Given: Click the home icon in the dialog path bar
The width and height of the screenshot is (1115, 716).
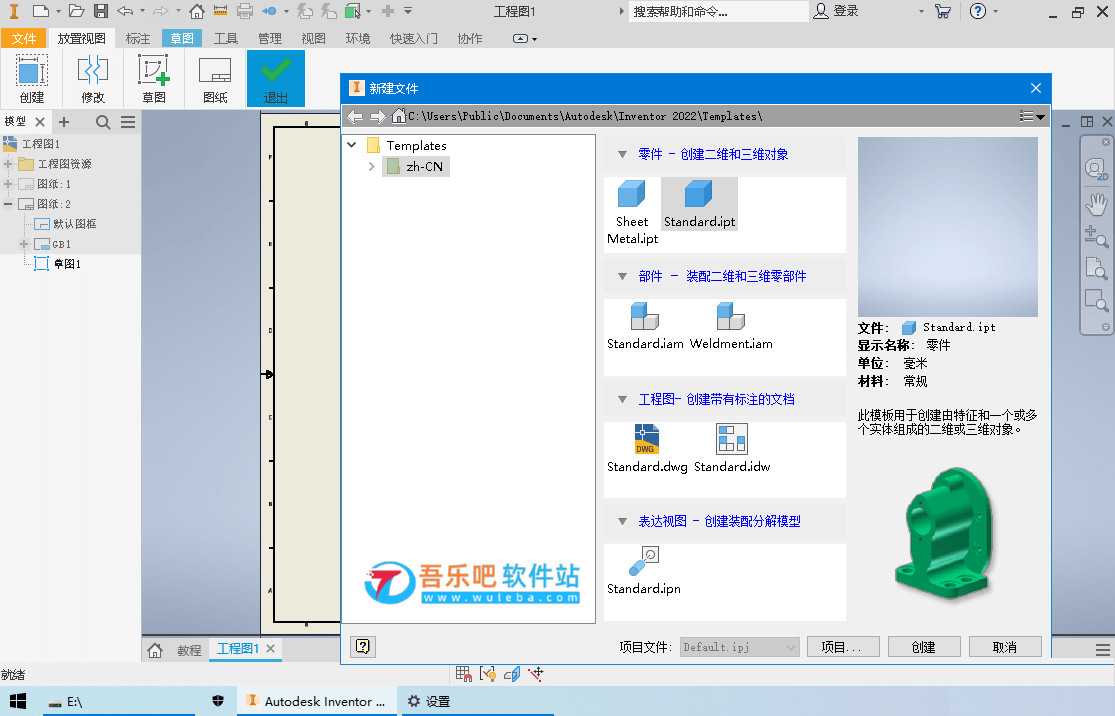Looking at the screenshot, I should coord(398,116).
